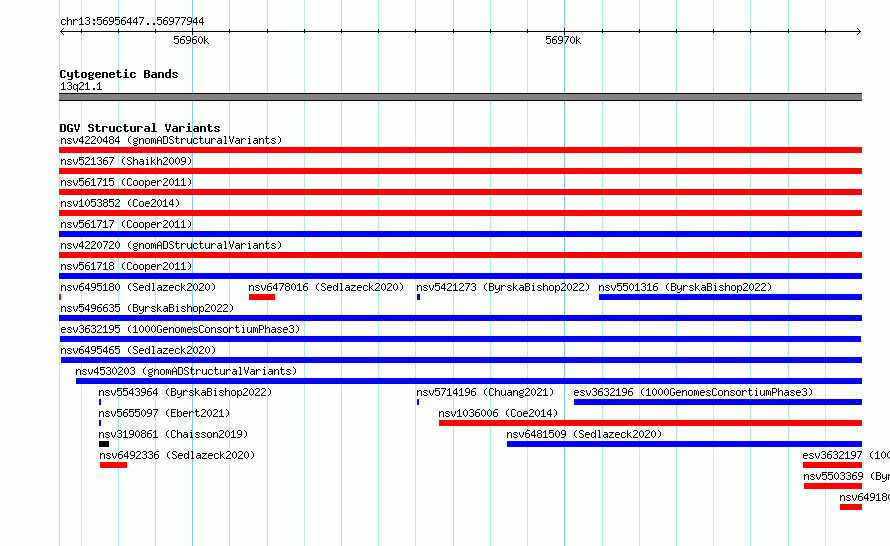Click the blue bar of nsv561717
Image resolution: width=890 pixels, height=546 pixels.
[x=460, y=234]
